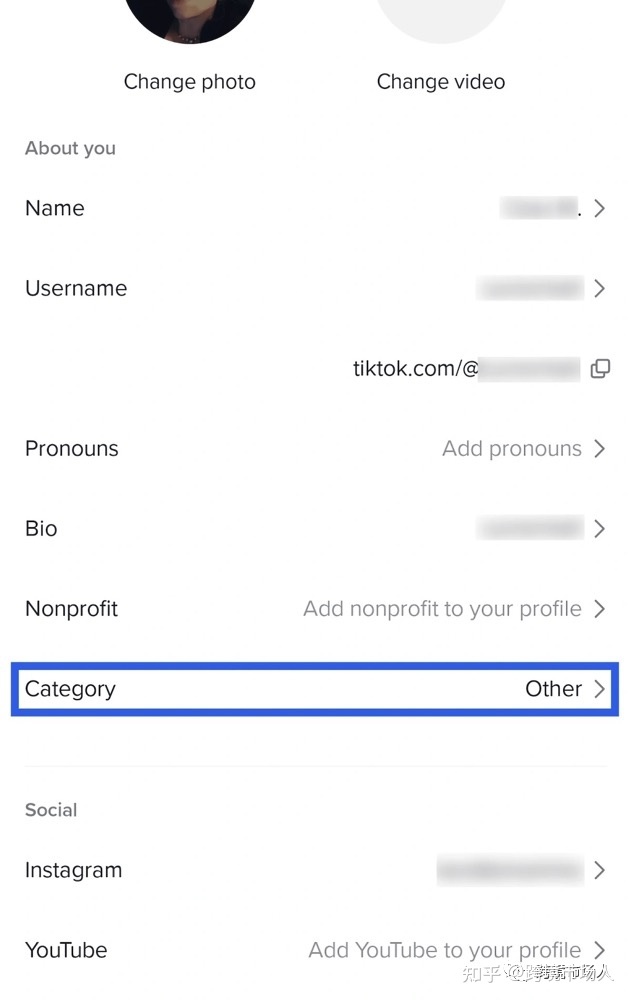
Task: Click Add nonprofit to your profile
Action: 443,608
